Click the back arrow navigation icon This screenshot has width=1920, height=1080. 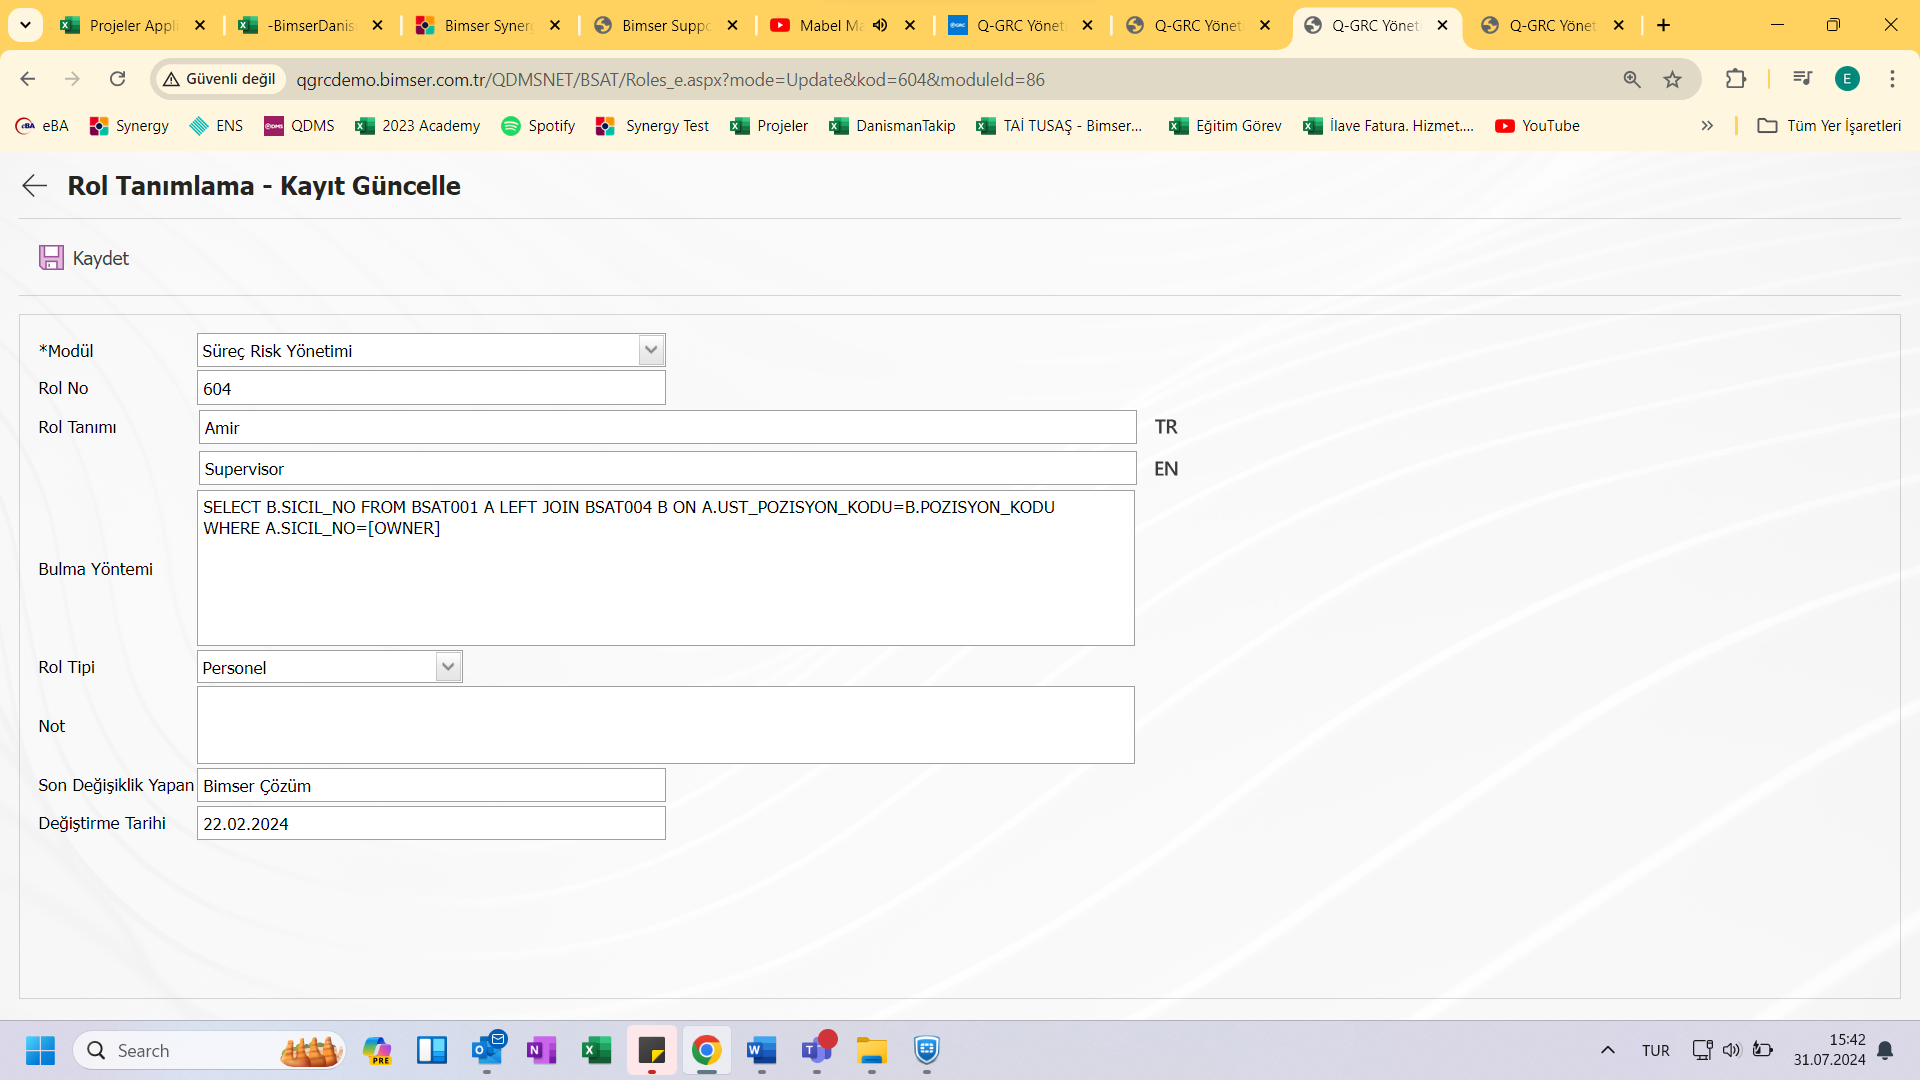click(33, 185)
